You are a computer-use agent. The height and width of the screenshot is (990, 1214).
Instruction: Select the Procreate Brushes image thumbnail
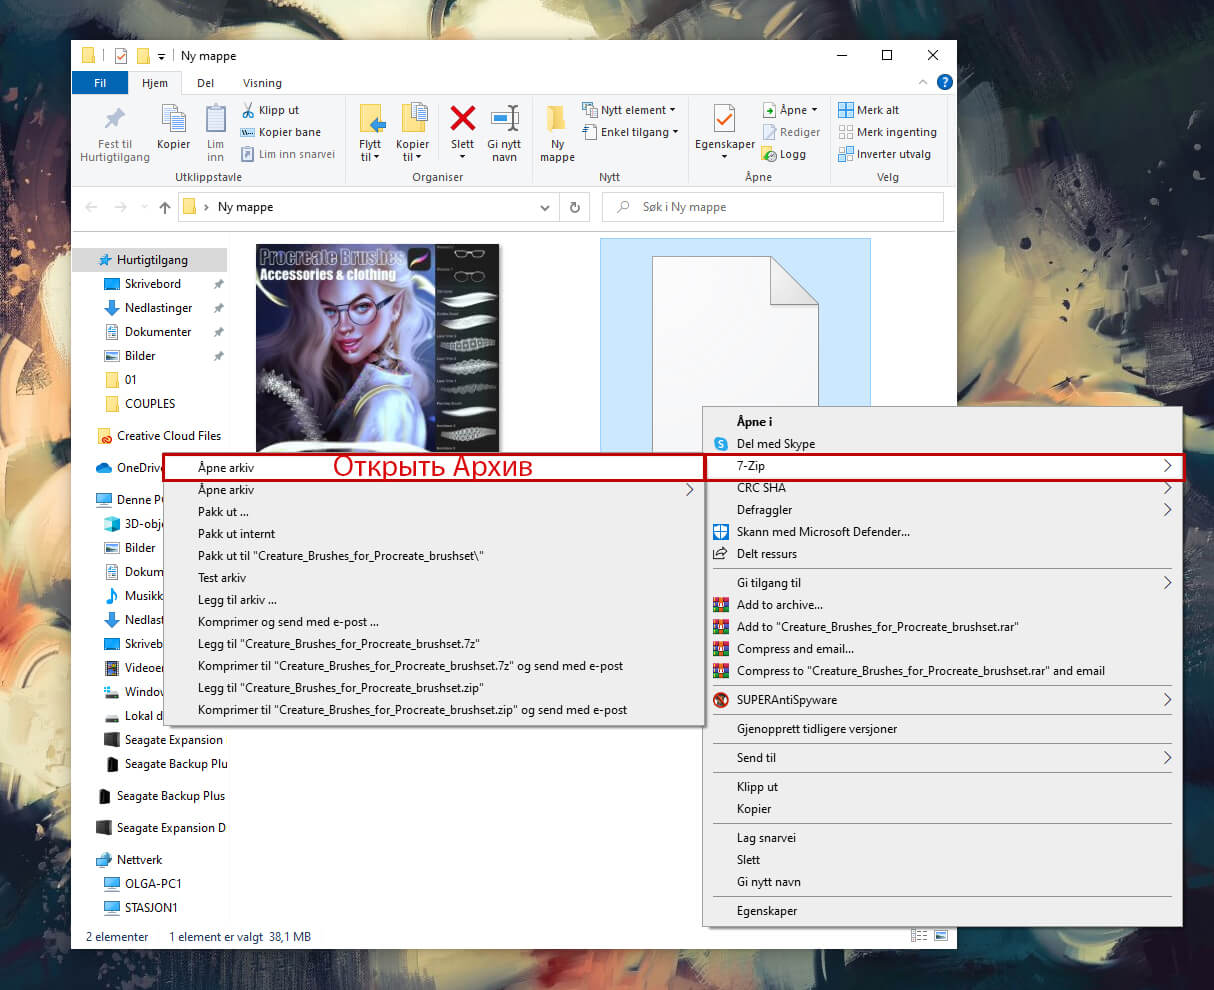(x=378, y=347)
